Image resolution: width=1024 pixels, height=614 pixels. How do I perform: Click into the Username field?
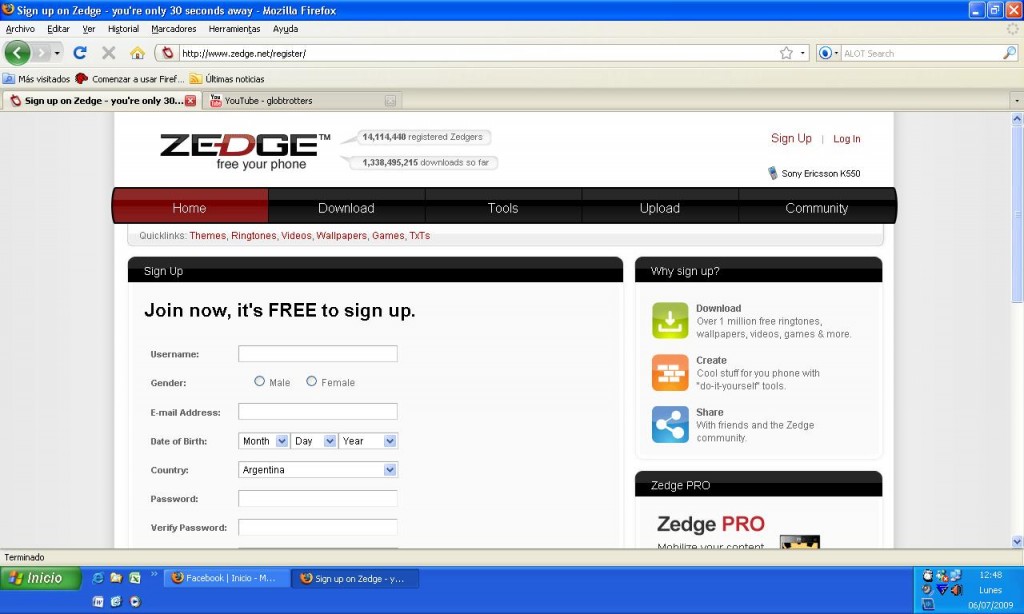coord(317,353)
